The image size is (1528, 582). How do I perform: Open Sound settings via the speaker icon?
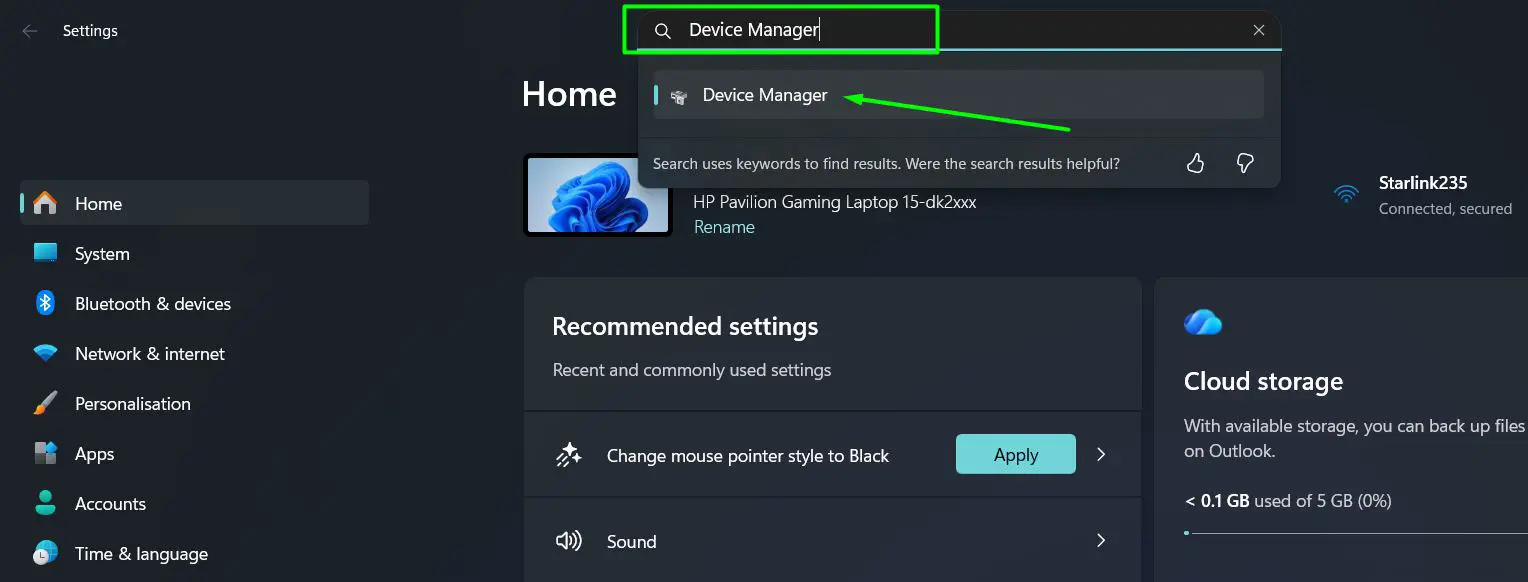coord(568,541)
